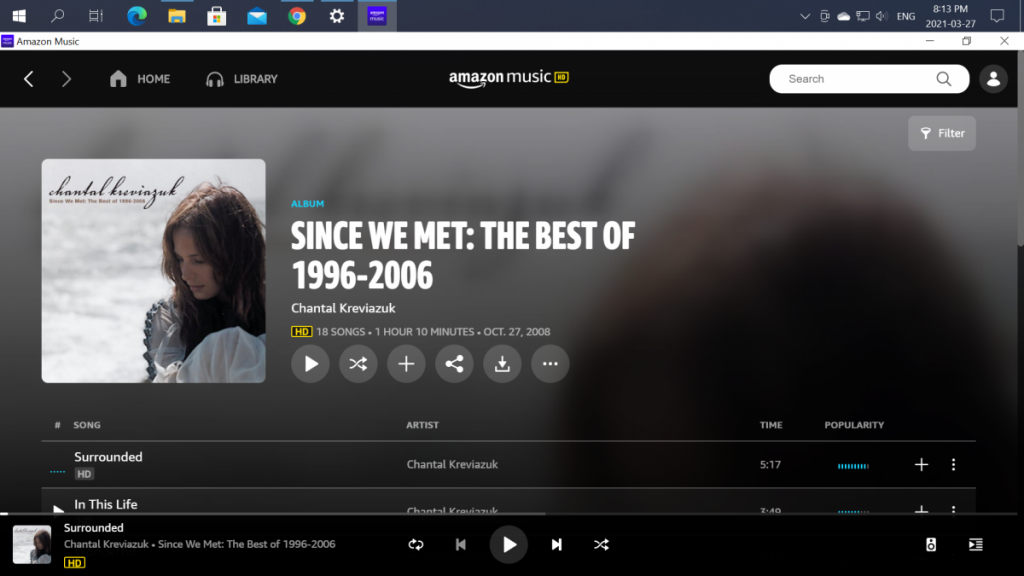Switch input language via ENG
The width and height of the screenshot is (1024, 576).
point(906,16)
